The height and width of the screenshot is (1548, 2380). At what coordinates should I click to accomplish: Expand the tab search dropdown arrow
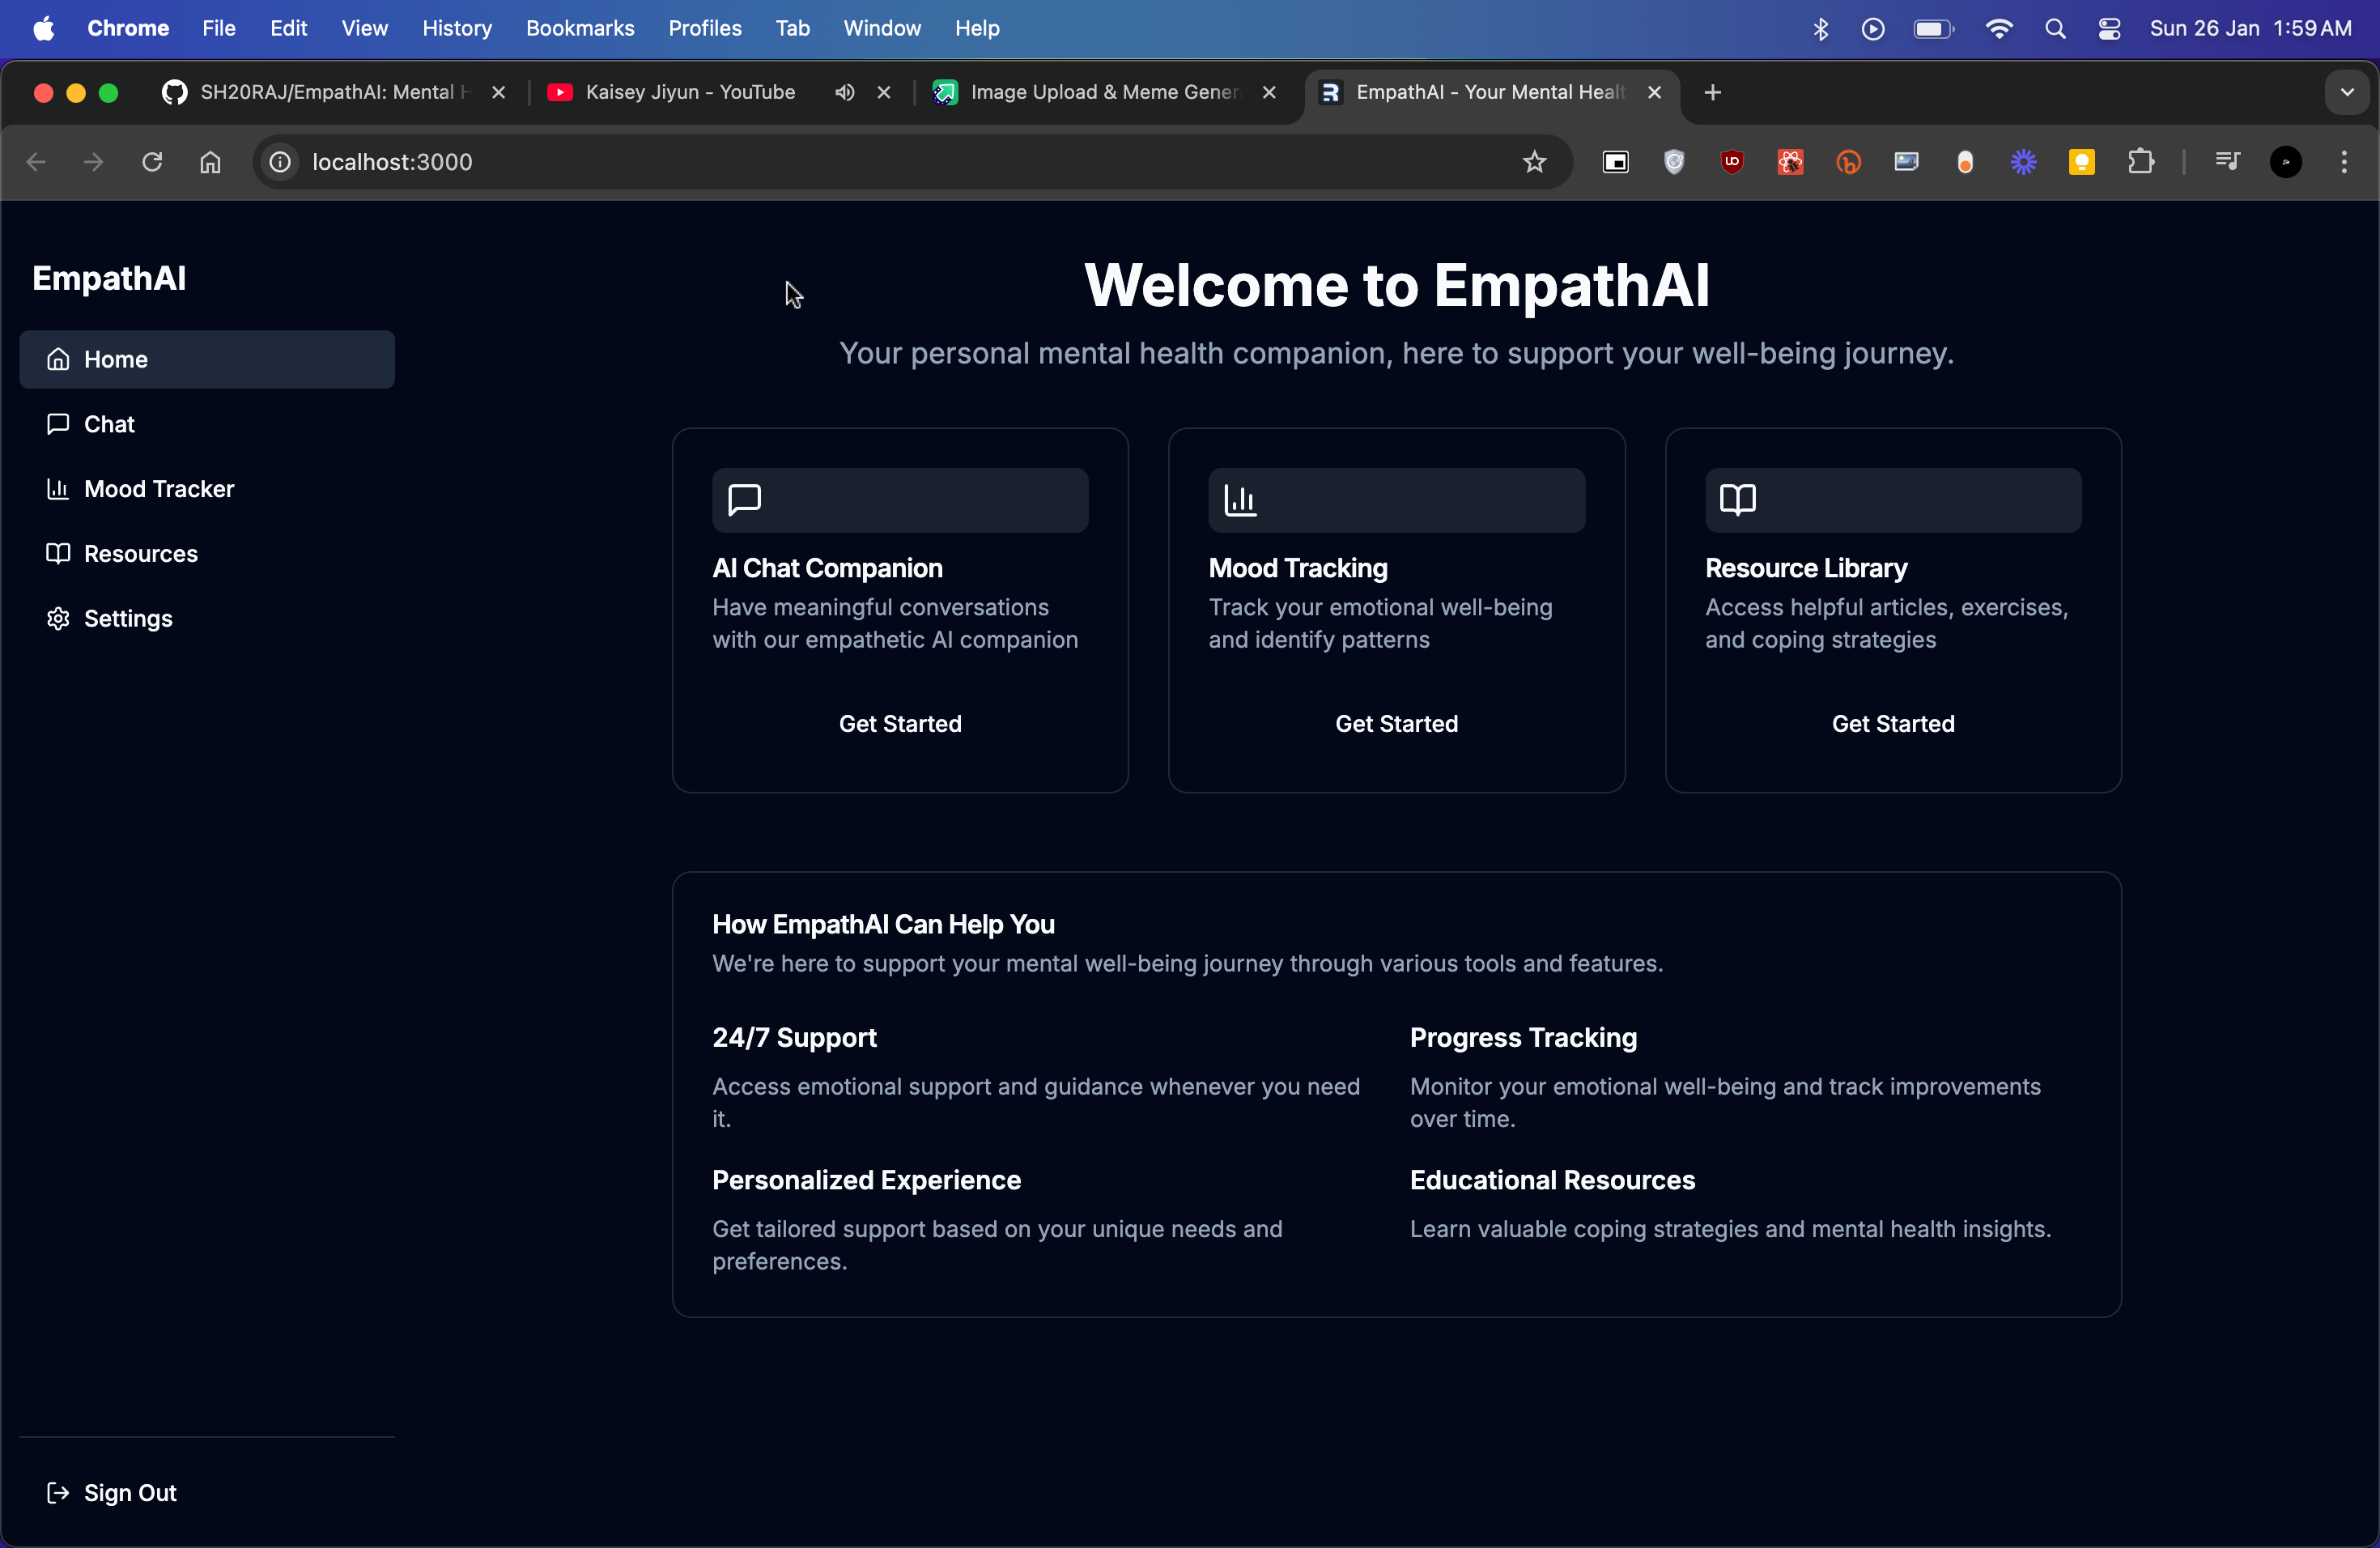pos(2347,92)
